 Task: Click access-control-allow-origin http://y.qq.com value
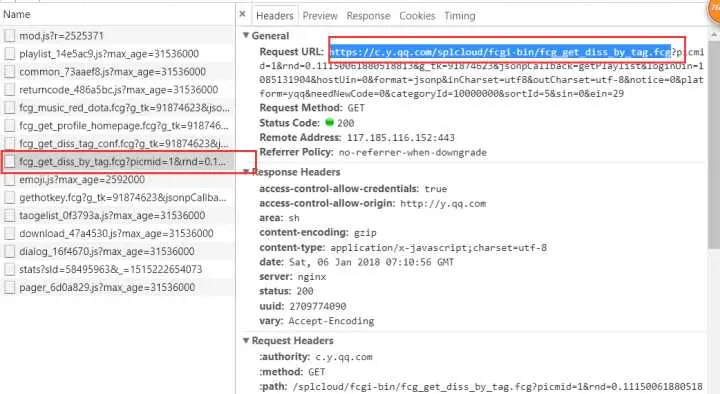click(x=443, y=203)
